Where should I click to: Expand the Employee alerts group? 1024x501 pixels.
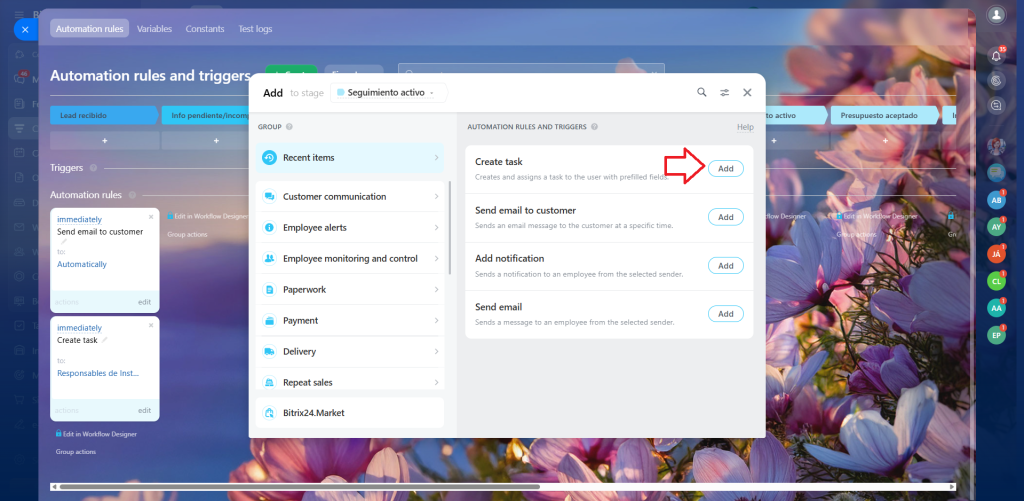(350, 228)
